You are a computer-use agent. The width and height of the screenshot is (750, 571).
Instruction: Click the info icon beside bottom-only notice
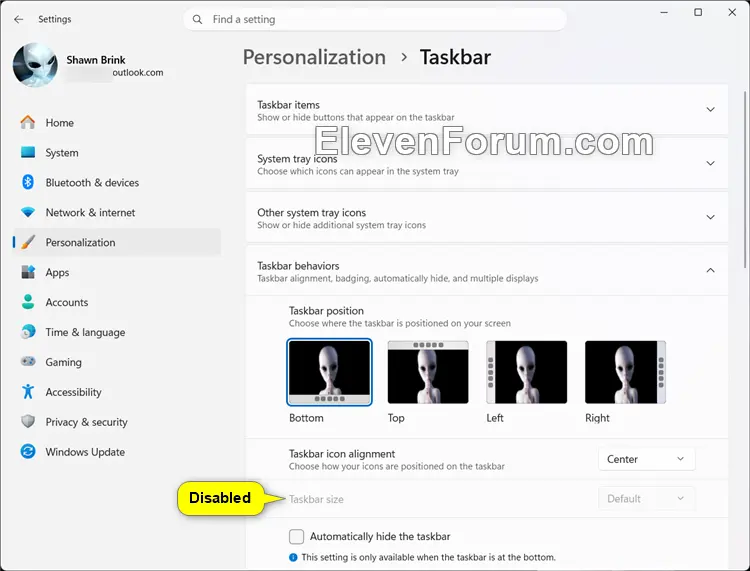coord(293,557)
